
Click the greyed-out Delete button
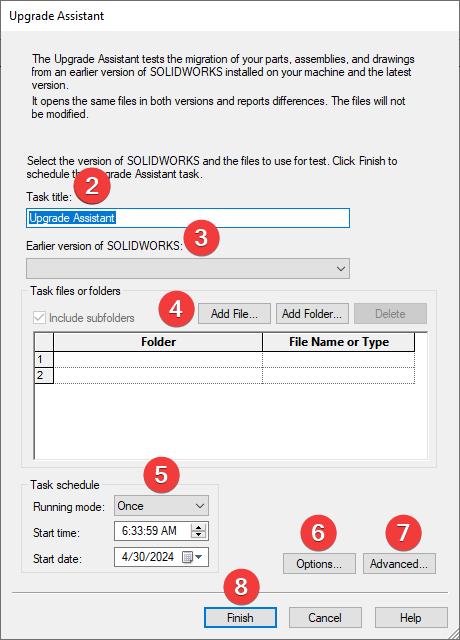coord(390,313)
